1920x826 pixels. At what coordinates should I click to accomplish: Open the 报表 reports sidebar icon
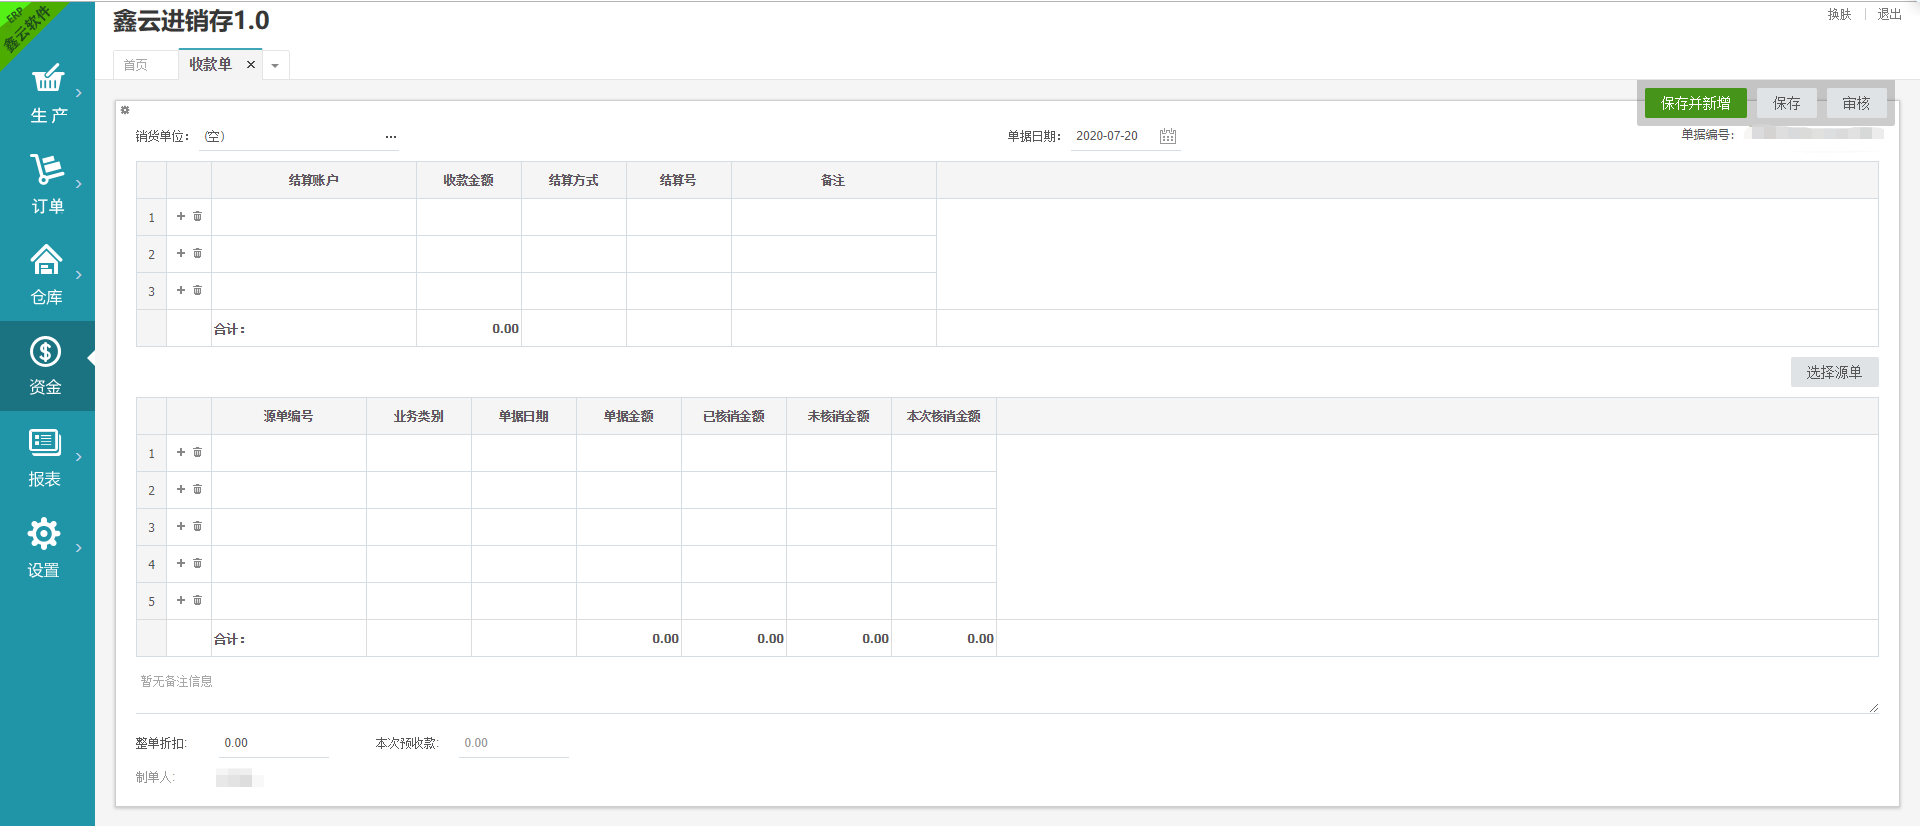[45, 443]
